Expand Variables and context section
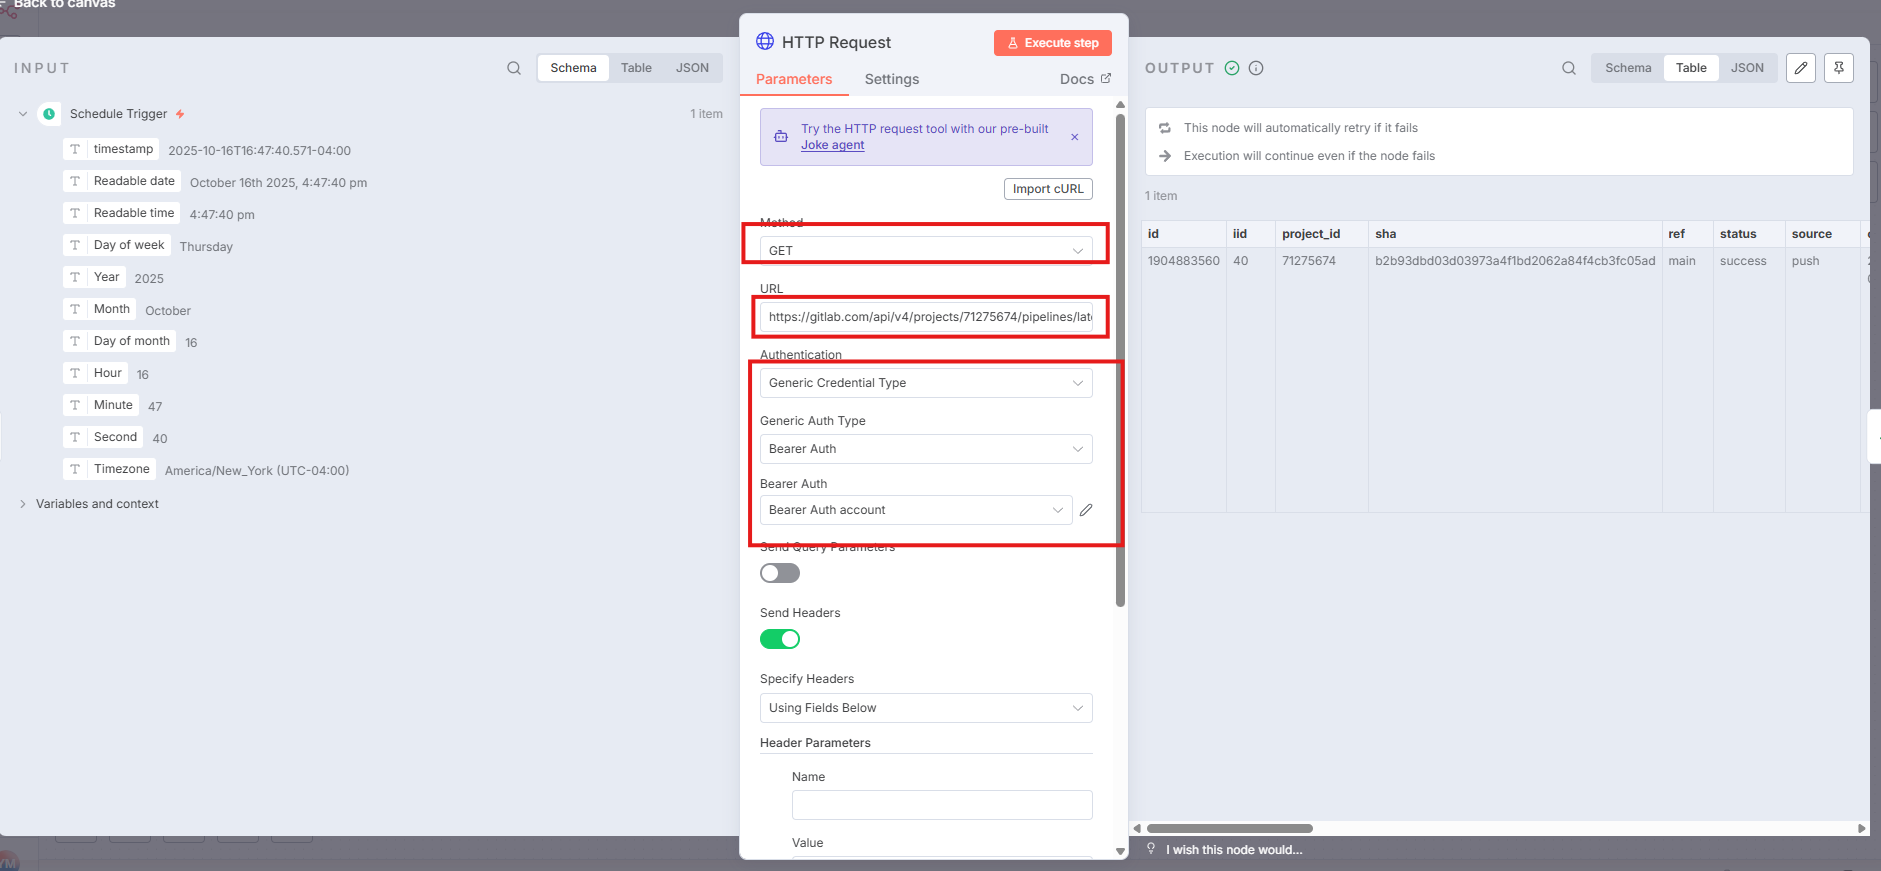 [97, 504]
